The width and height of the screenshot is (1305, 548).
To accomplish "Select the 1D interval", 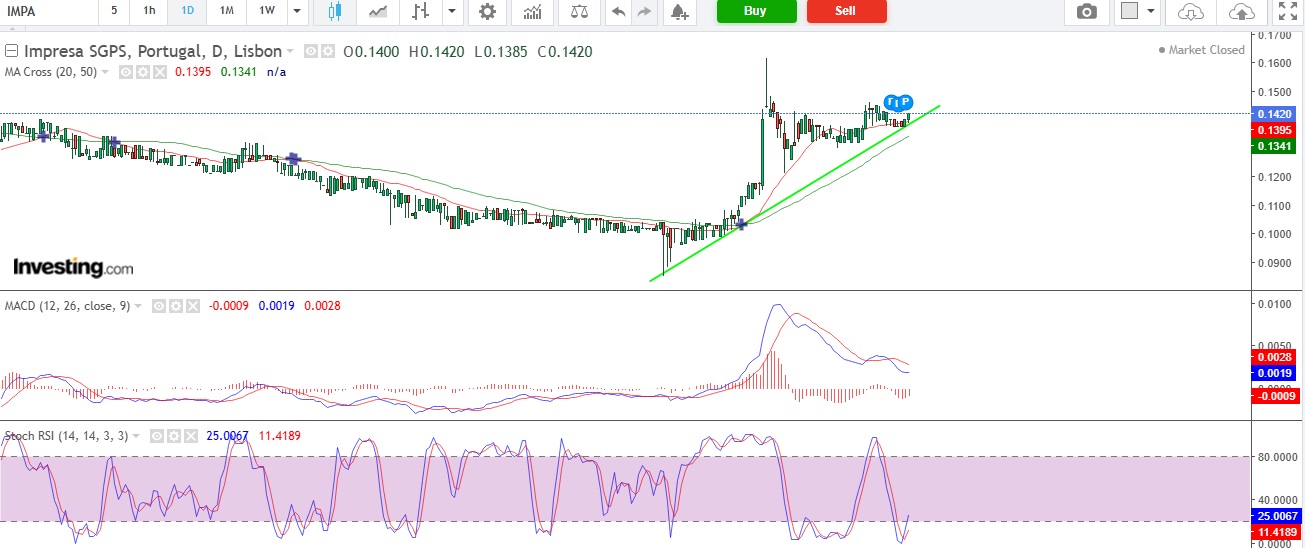I will tap(187, 12).
